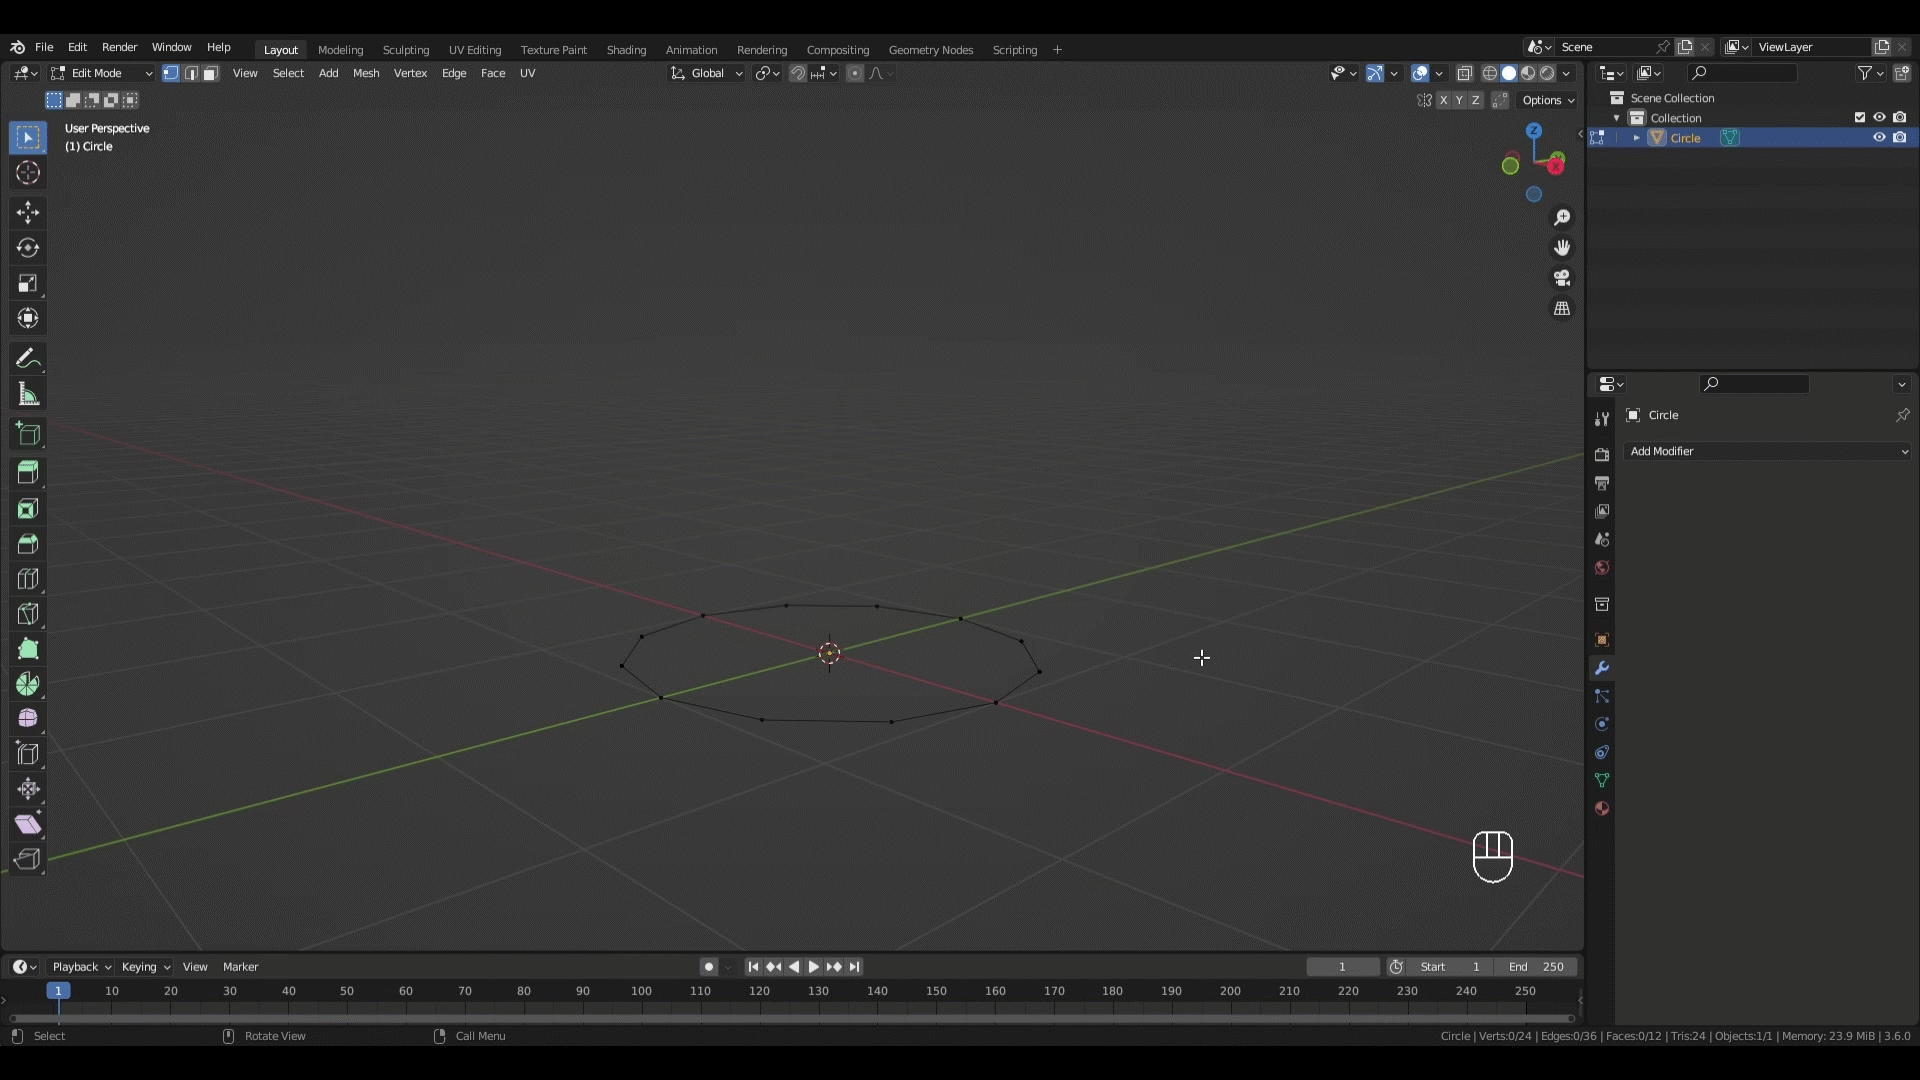The height and width of the screenshot is (1080, 1920).
Task: Toggle Collection exclude checkbox
Action: coord(1860,118)
